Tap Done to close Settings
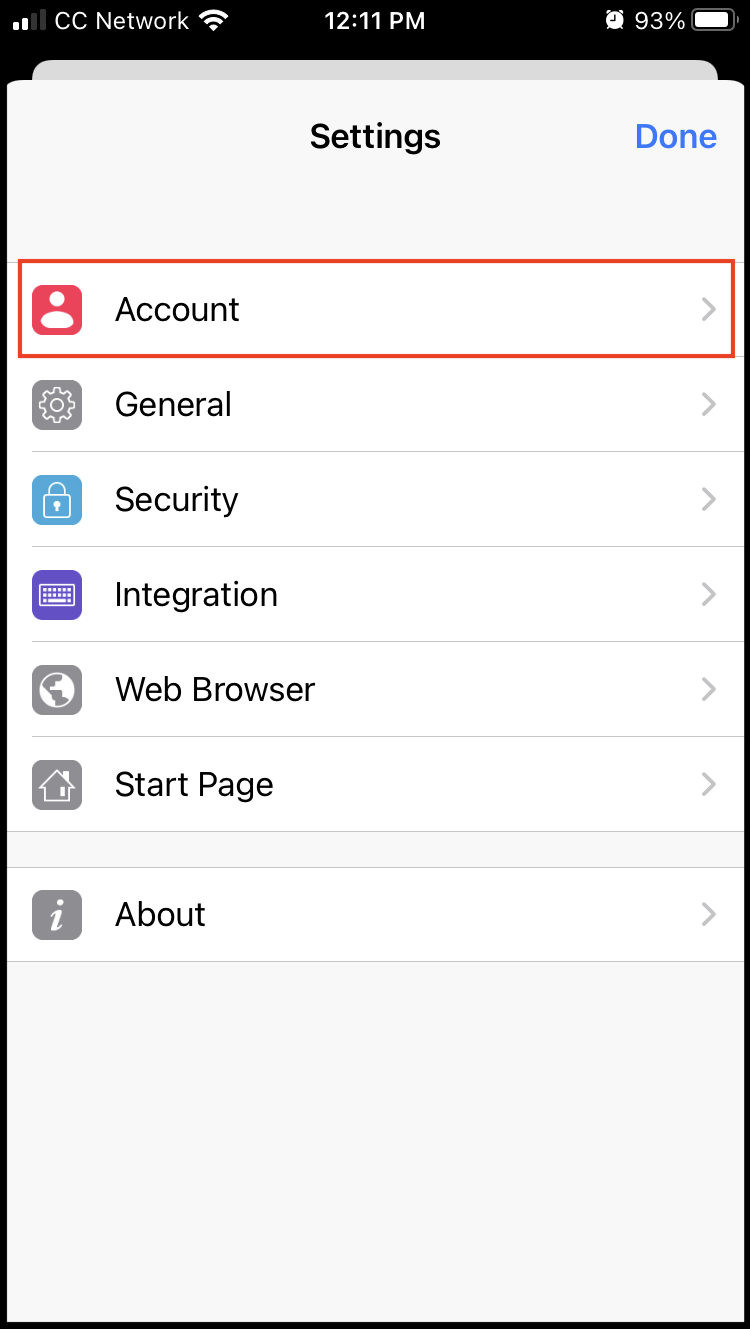The width and height of the screenshot is (750, 1329). click(x=676, y=136)
